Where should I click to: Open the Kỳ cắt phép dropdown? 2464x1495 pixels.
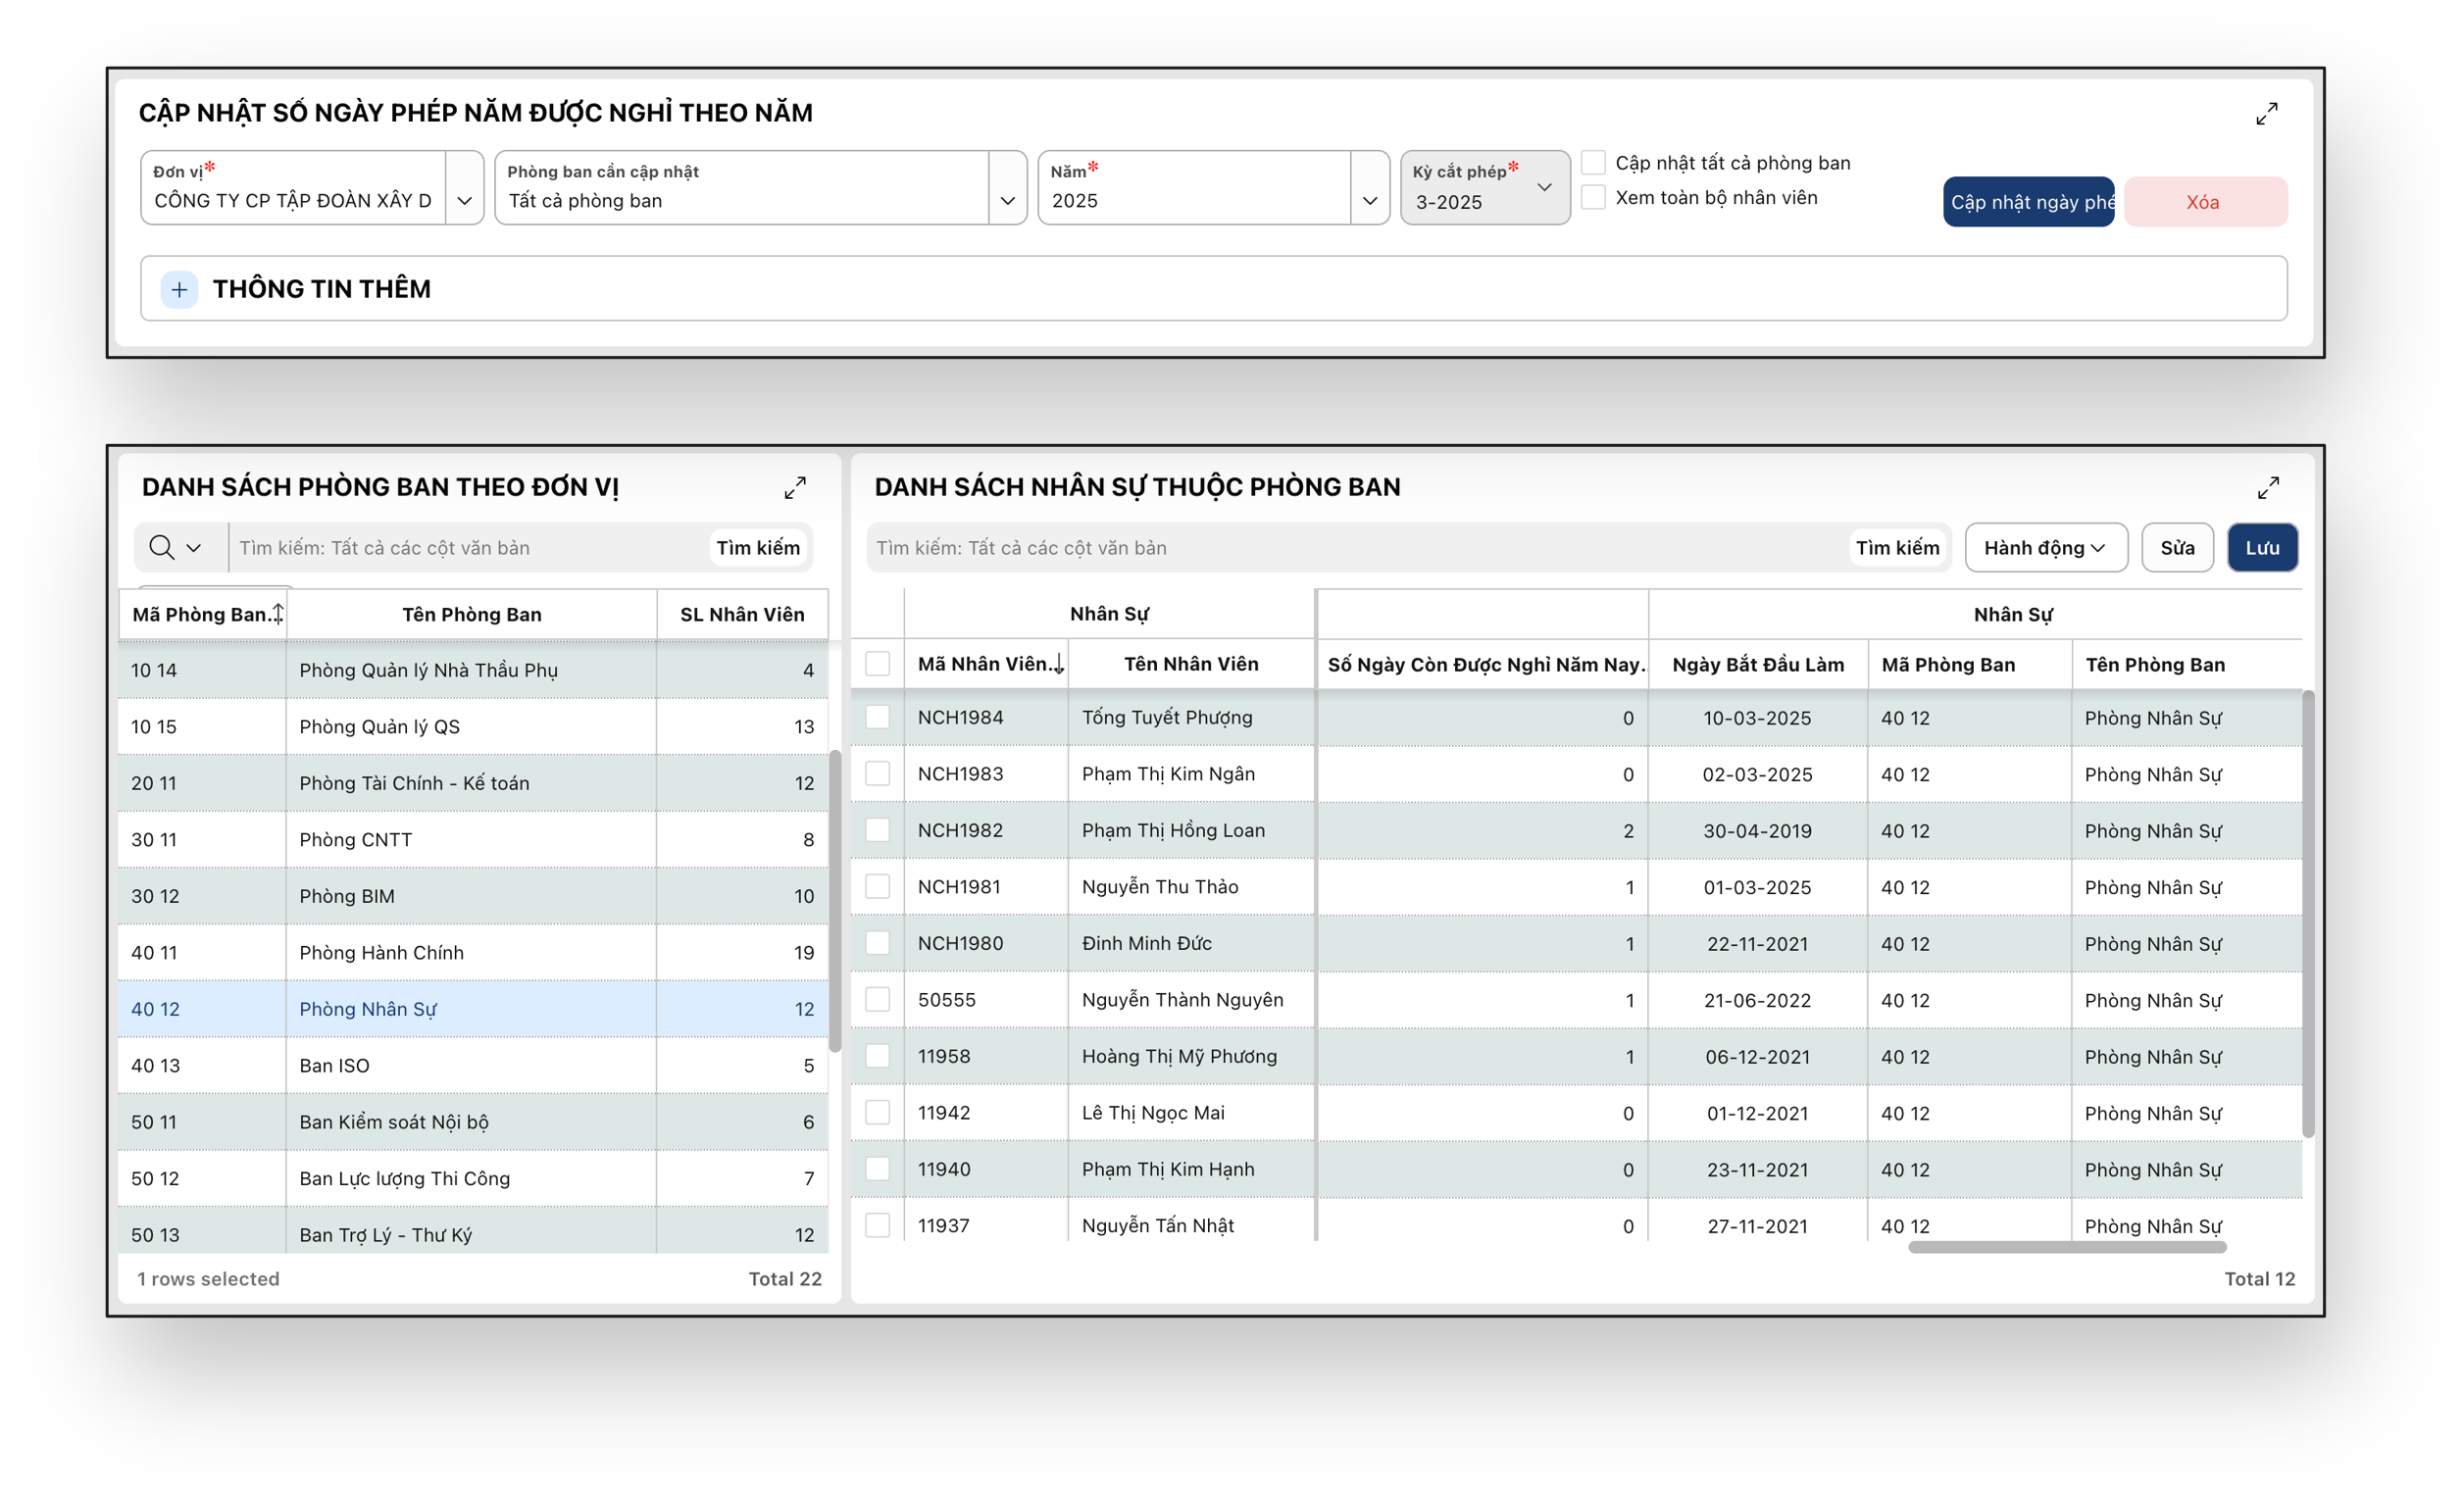coord(1484,188)
